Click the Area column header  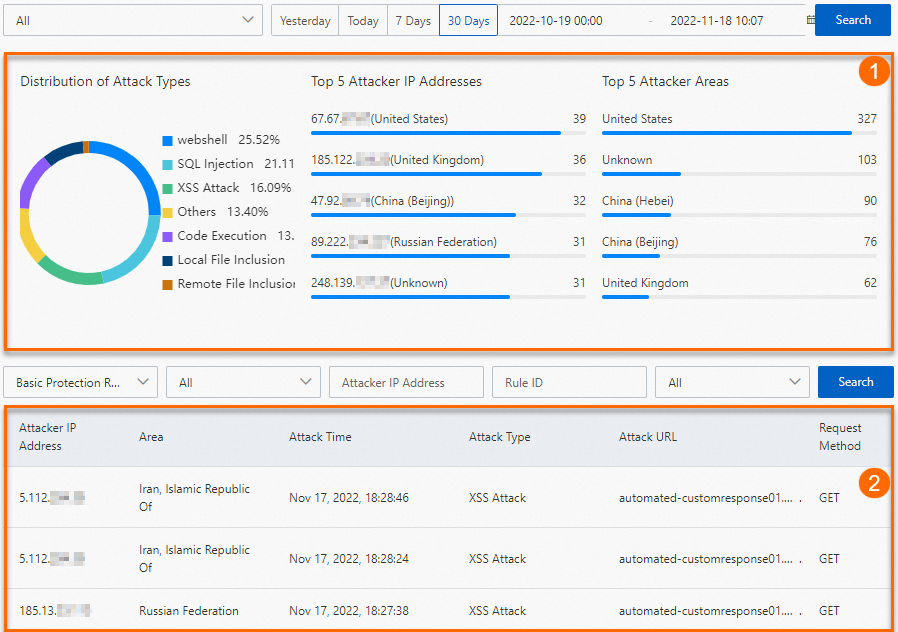tap(151, 437)
